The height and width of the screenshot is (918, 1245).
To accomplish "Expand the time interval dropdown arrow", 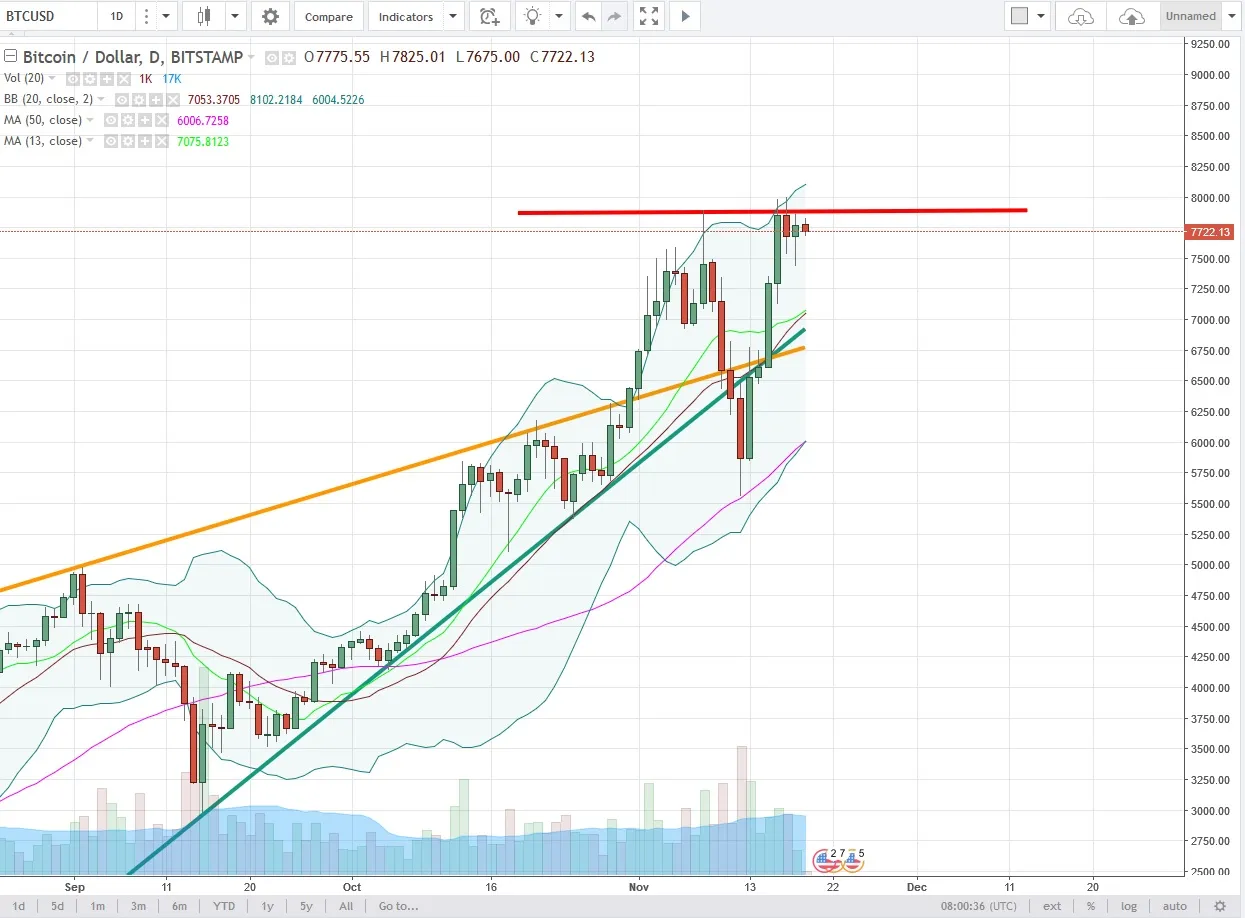I will [166, 16].
